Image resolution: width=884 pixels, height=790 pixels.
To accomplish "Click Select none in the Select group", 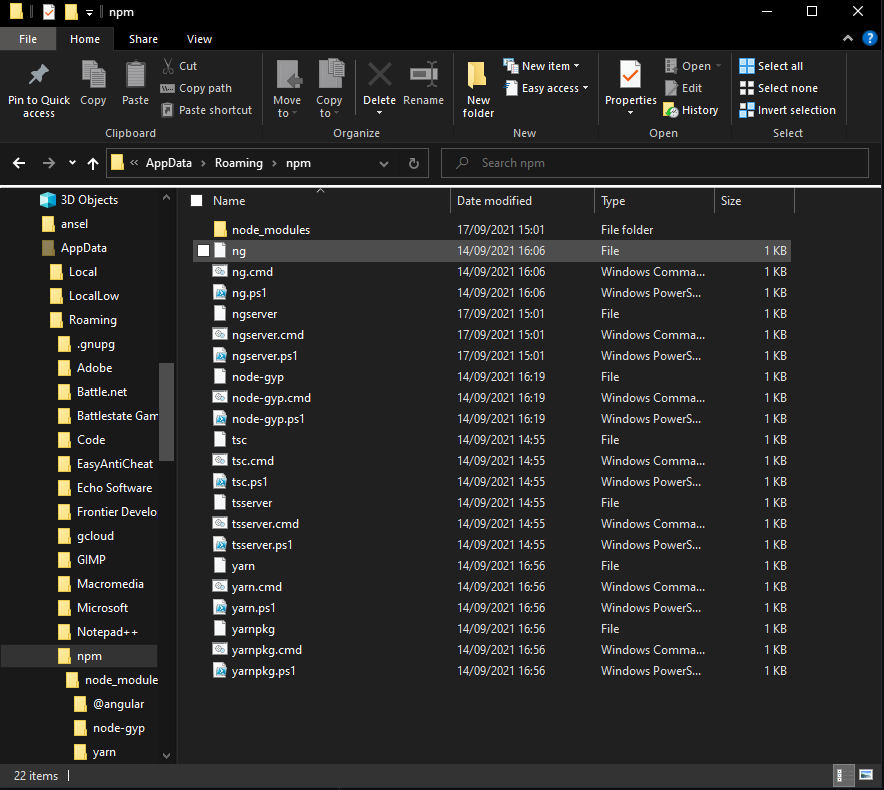I will point(779,88).
